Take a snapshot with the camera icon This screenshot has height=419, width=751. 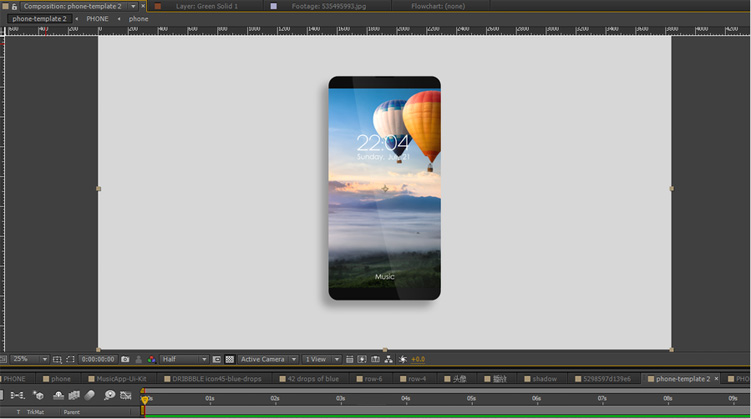pyautogui.click(x=125, y=359)
